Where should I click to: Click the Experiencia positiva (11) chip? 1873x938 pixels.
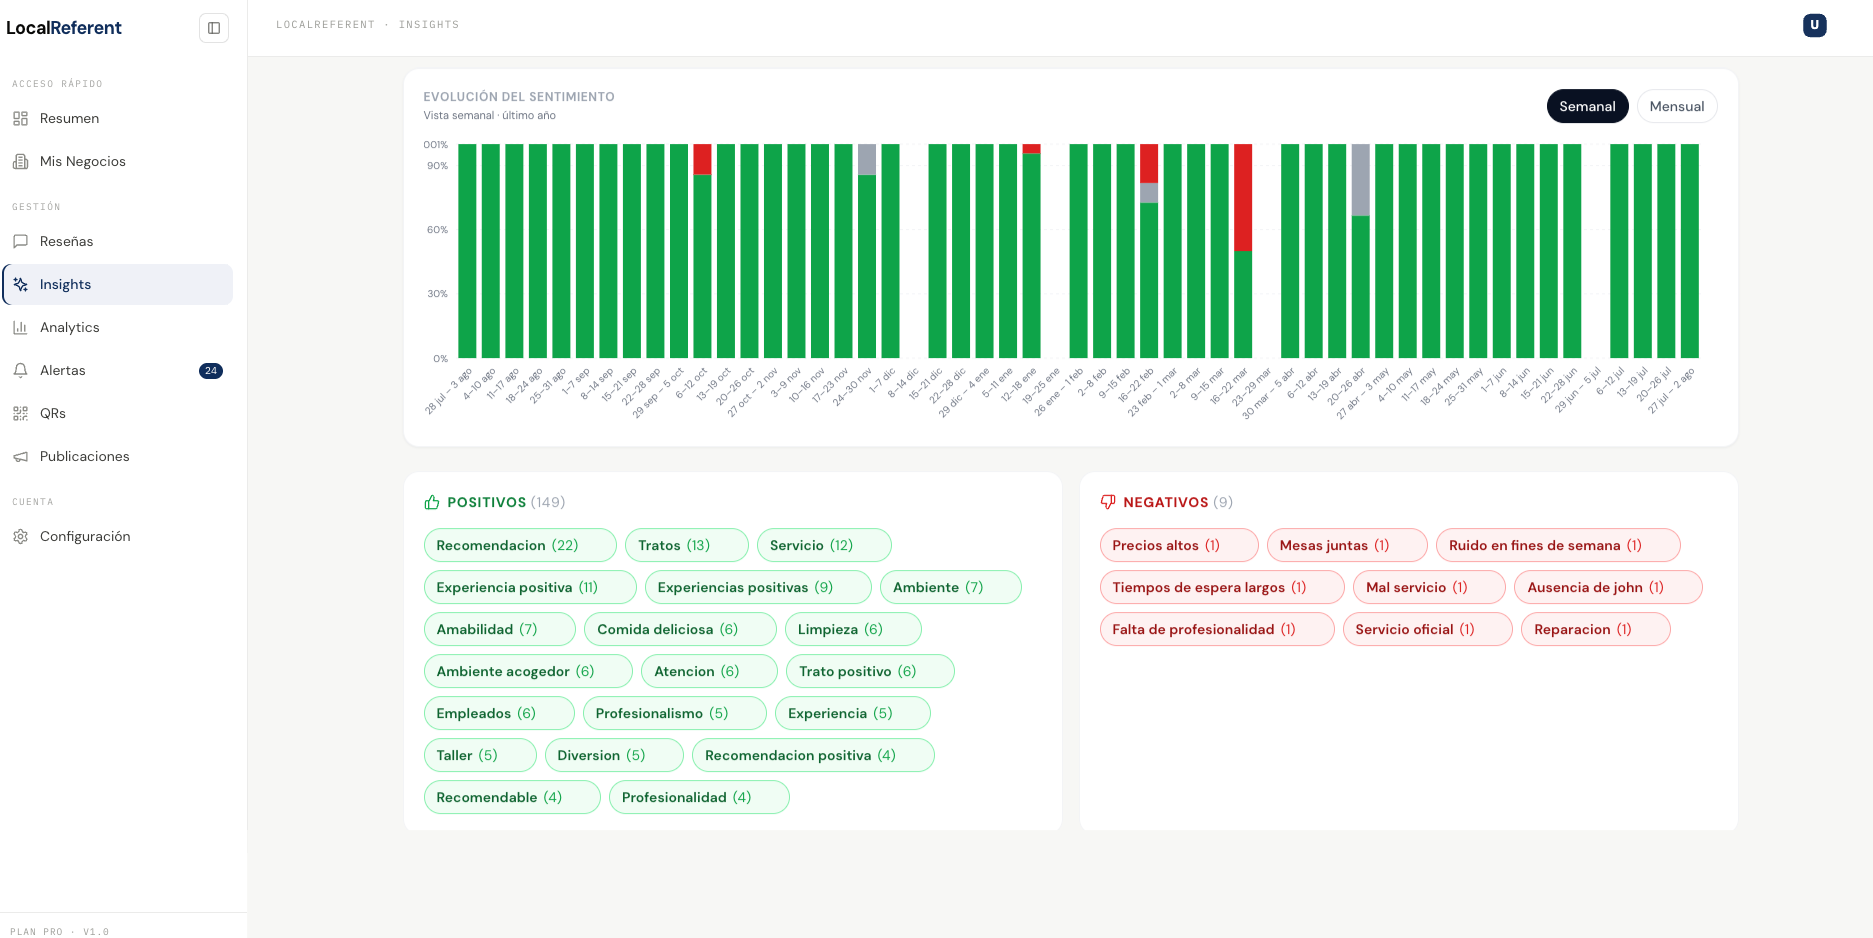click(x=530, y=587)
